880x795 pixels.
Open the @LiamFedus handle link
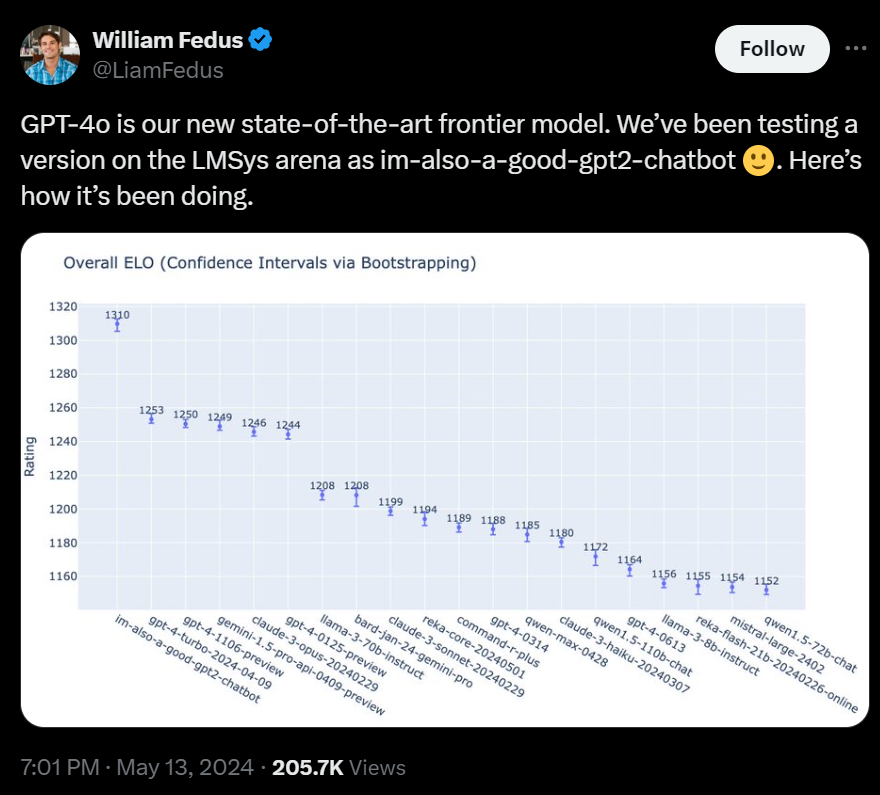pos(158,70)
